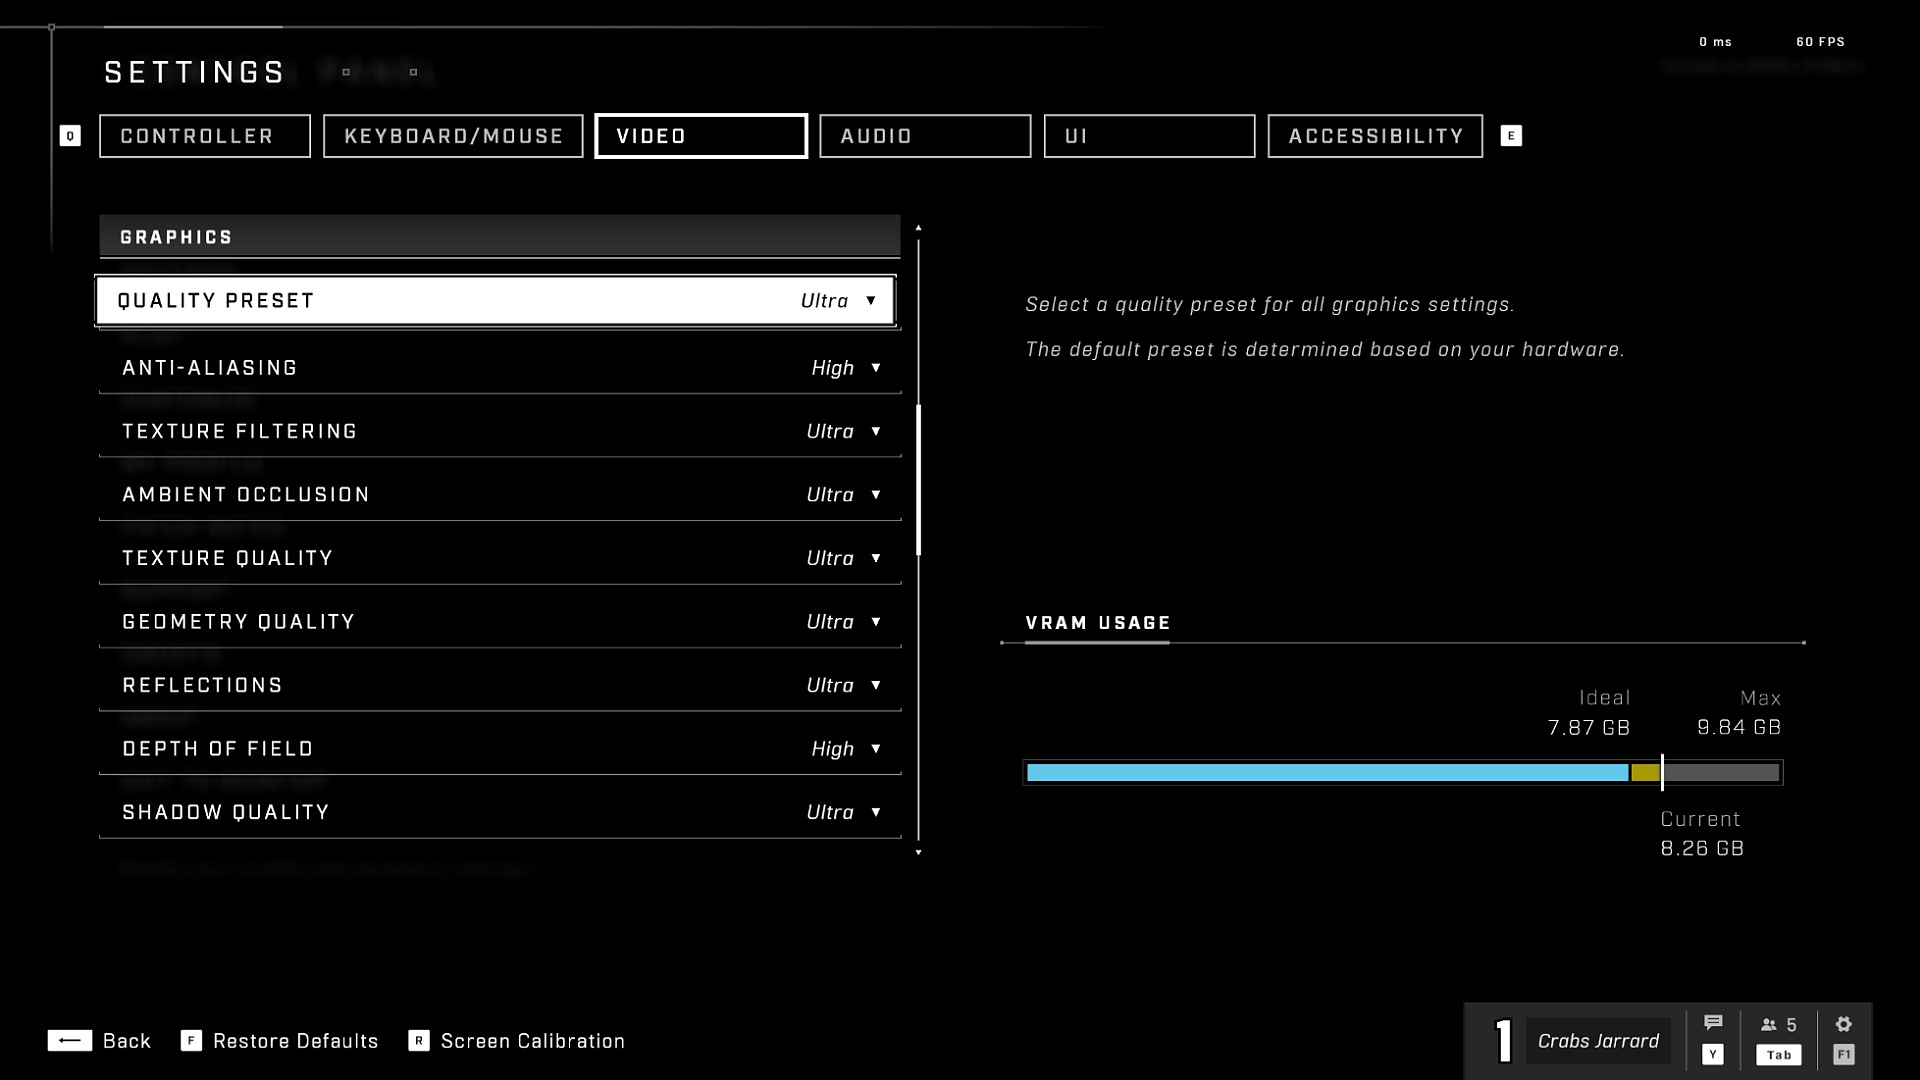Viewport: 1920px width, 1080px height.
Task: Open the Accessibility tab
Action: (1375, 136)
